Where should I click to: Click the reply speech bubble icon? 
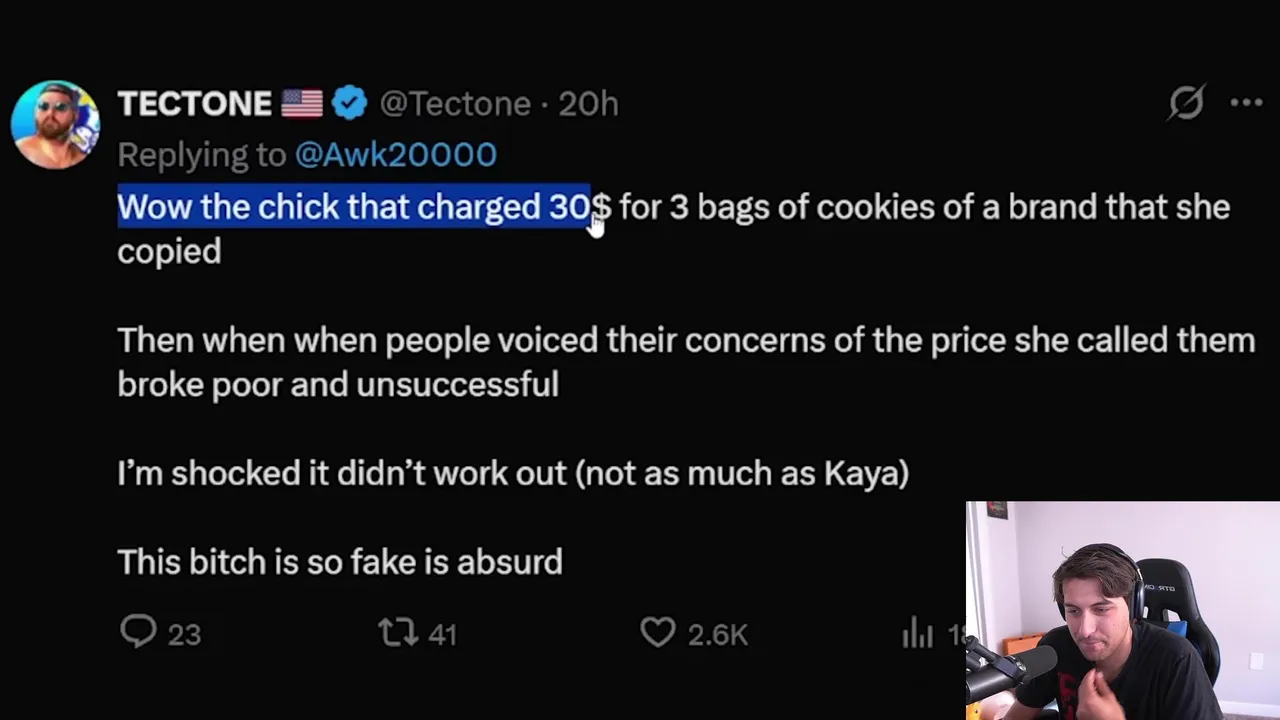tap(138, 632)
